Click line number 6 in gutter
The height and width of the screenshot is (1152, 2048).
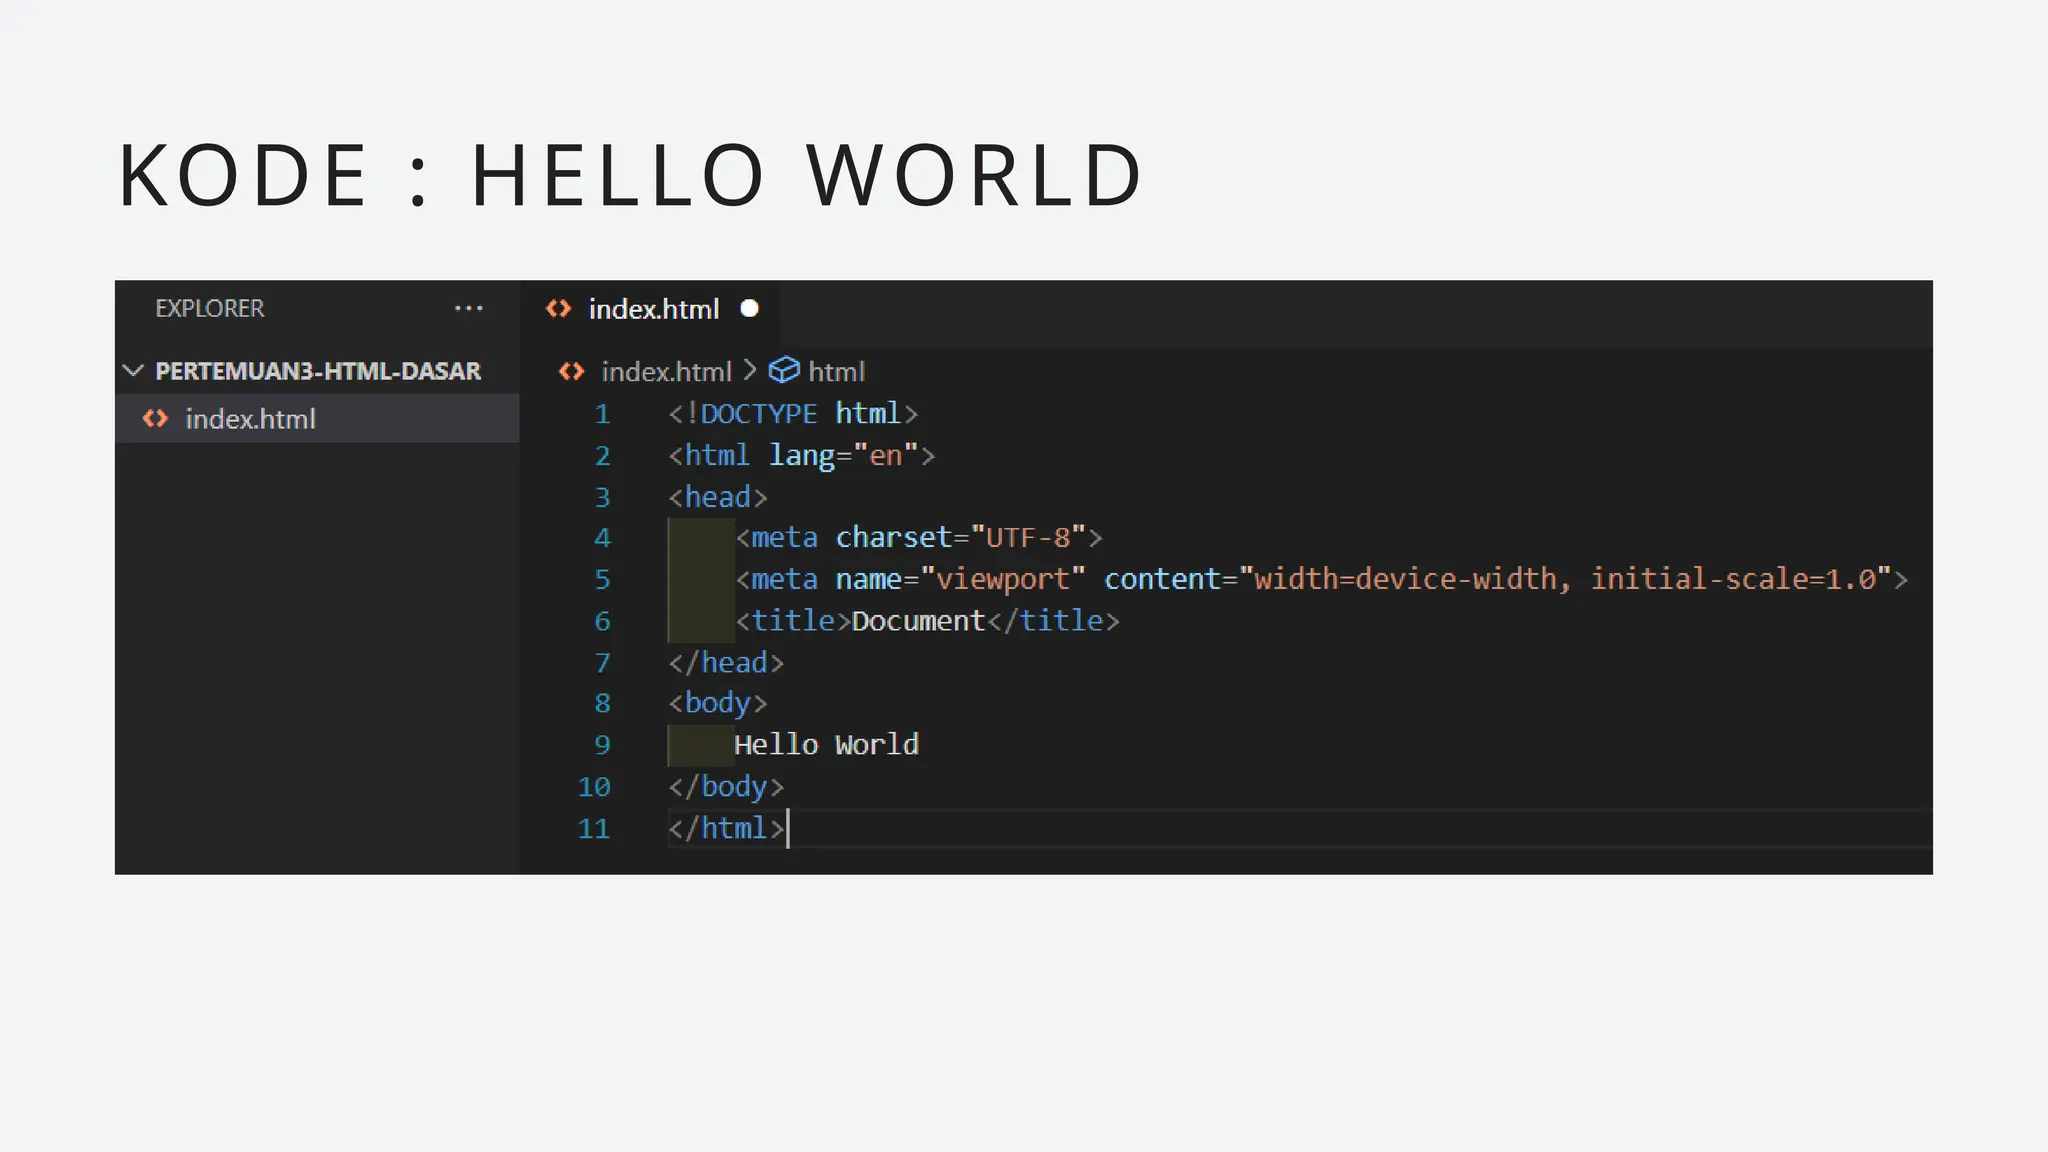[x=602, y=621]
